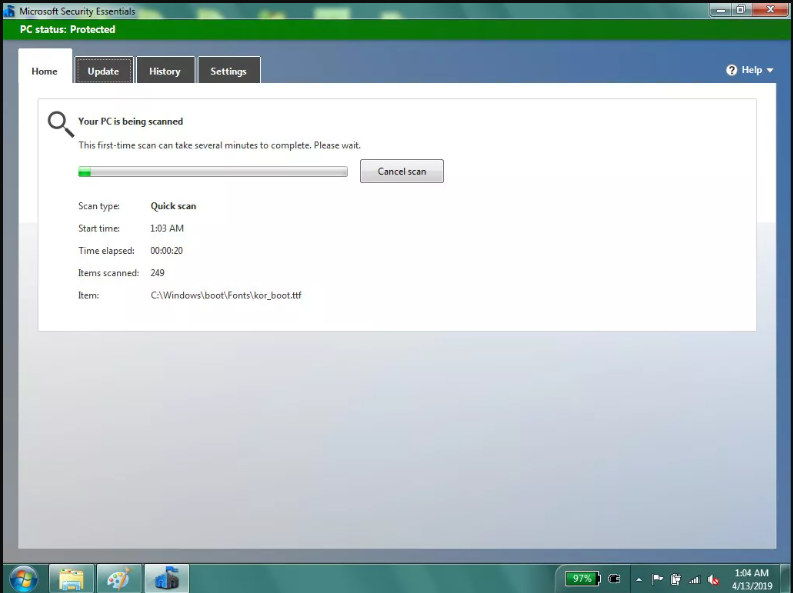This screenshot has height=593, width=793.
Task: Open Paint from the taskbar
Action: 119,579
